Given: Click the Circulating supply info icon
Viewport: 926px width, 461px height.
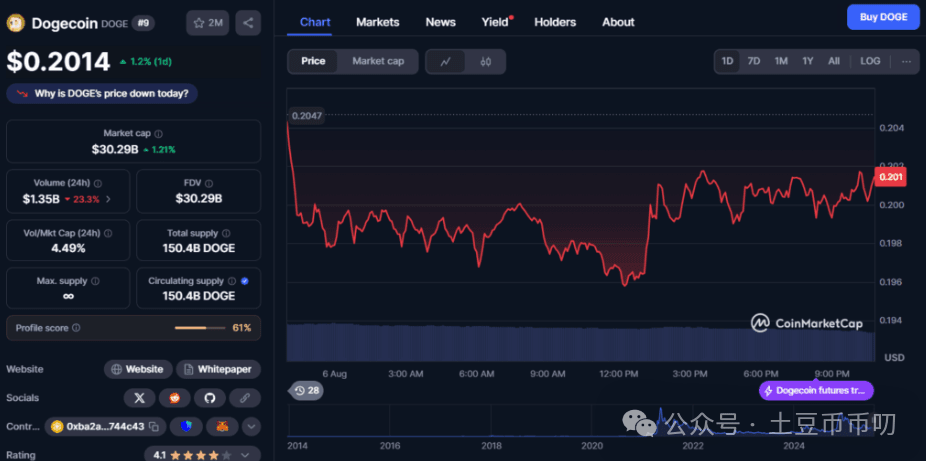Looking at the screenshot, I should point(232,281).
